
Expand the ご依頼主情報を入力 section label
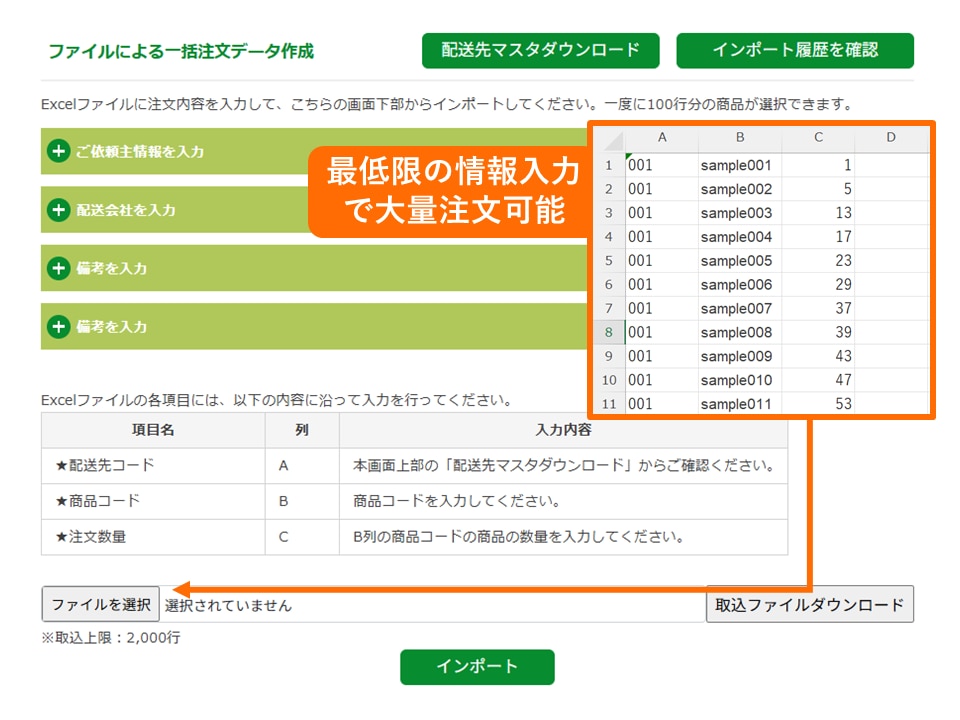click(x=140, y=152)
